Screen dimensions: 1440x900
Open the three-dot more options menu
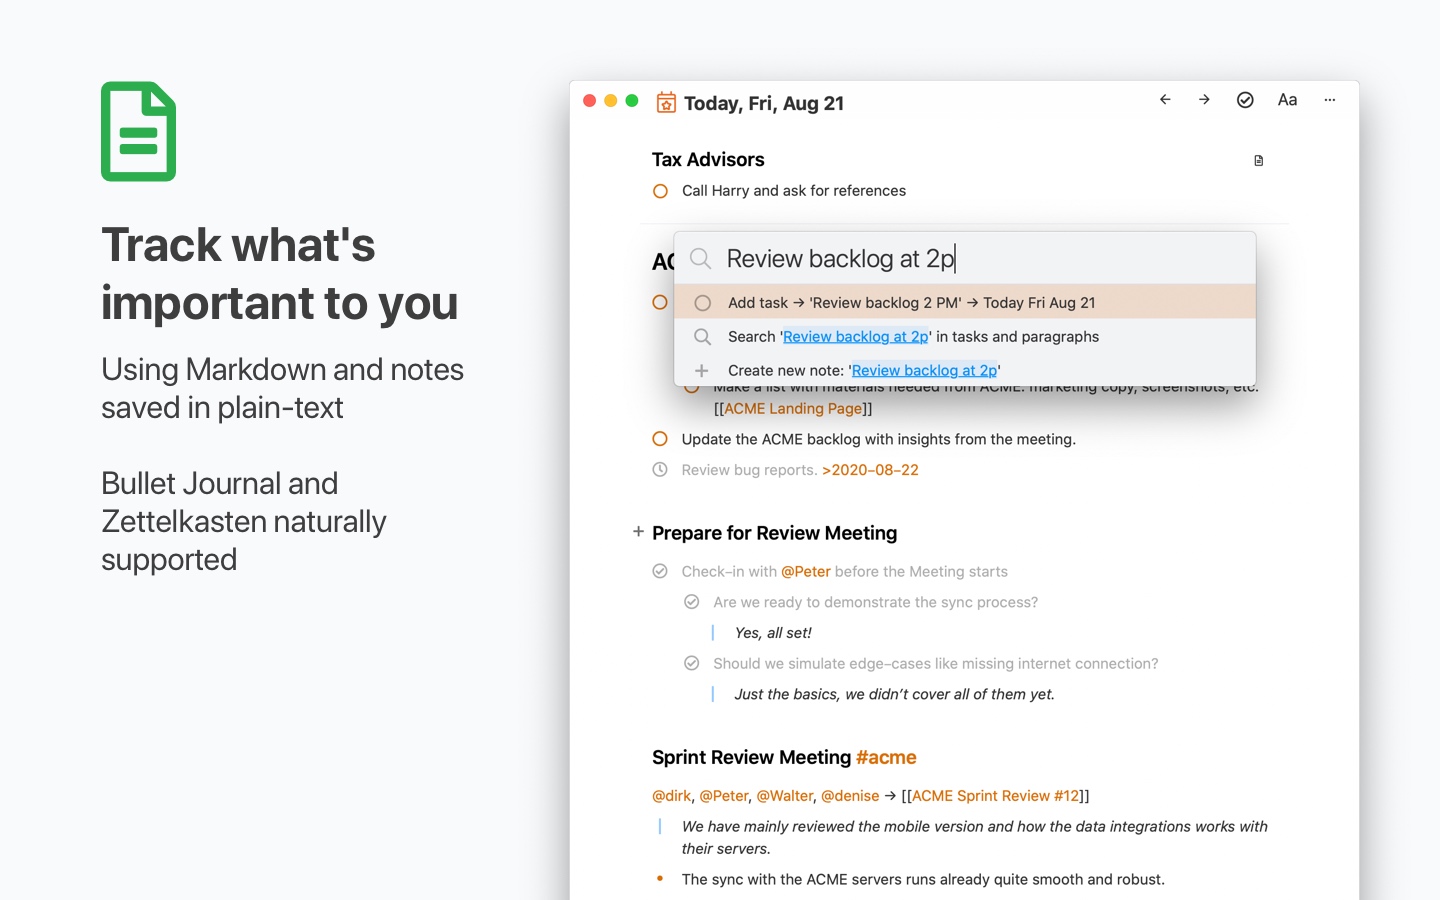tap(1330, 100)
